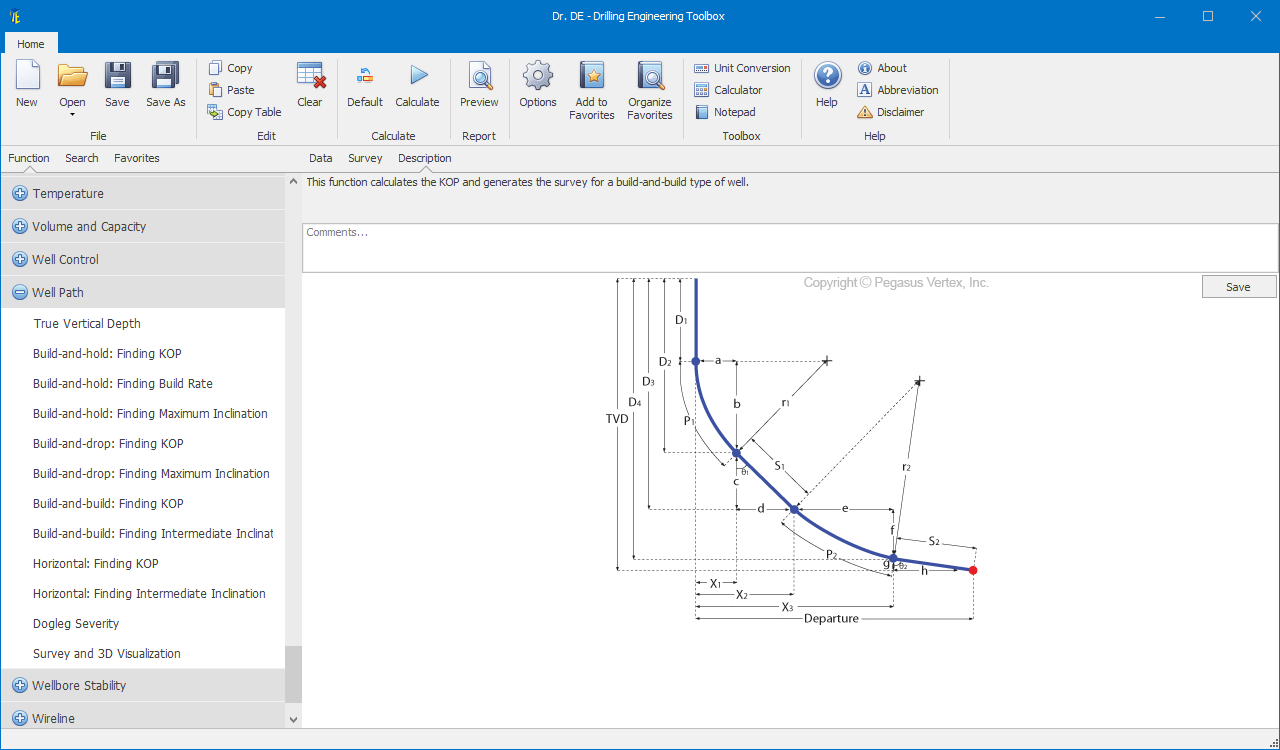1280x750 pixels.
Task: Switch to the Survey tab
Action: [x=365, y=158]
